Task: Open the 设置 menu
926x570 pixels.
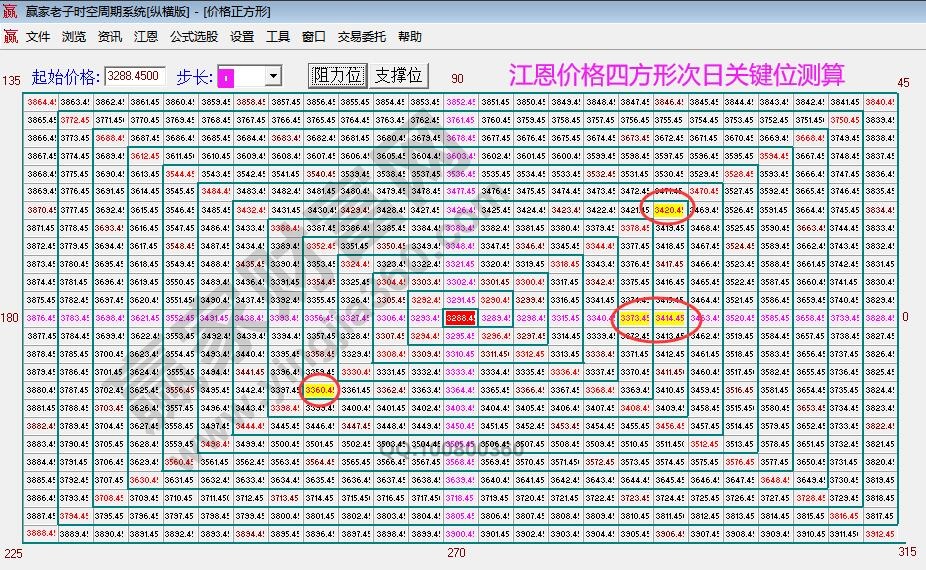Action: tap(242, 37)
